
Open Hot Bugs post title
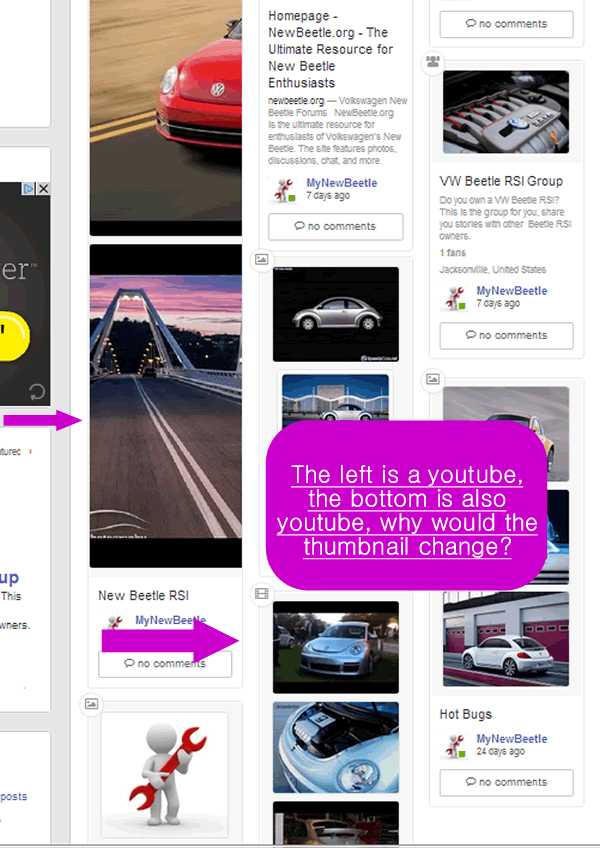[x=465, y=714]
